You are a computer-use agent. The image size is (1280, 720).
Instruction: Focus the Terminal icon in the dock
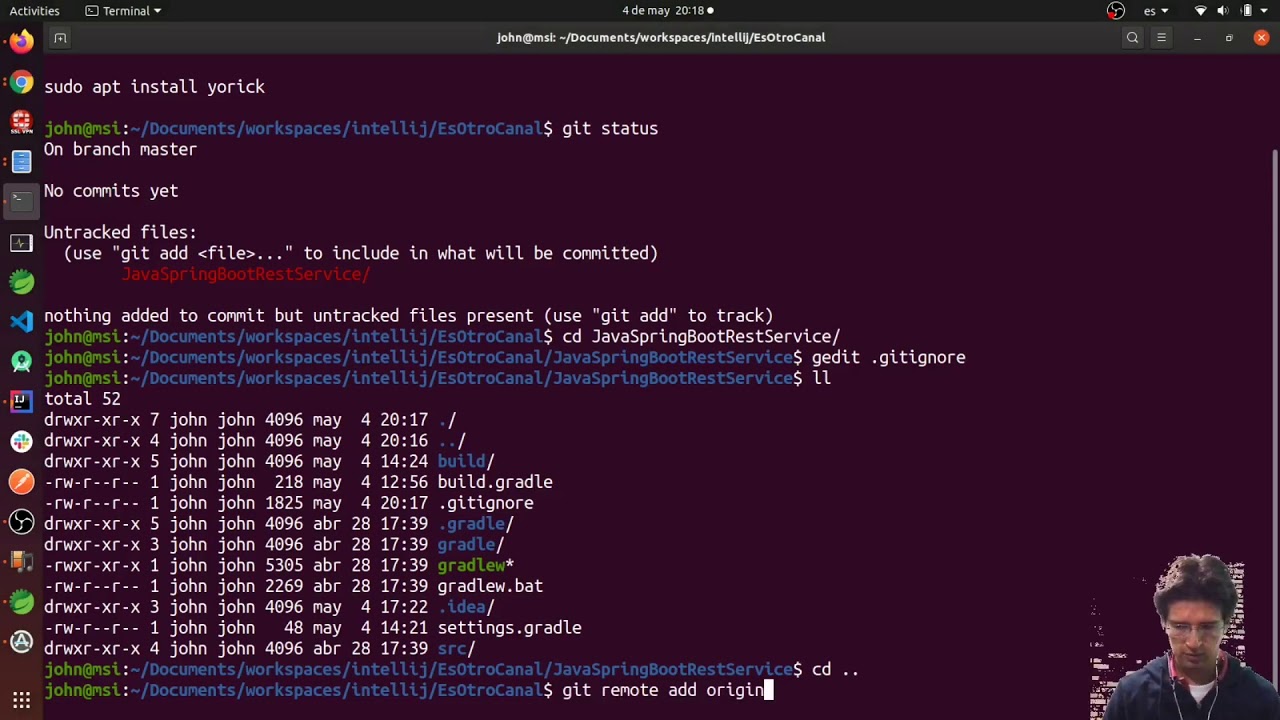tap(21, 202)
